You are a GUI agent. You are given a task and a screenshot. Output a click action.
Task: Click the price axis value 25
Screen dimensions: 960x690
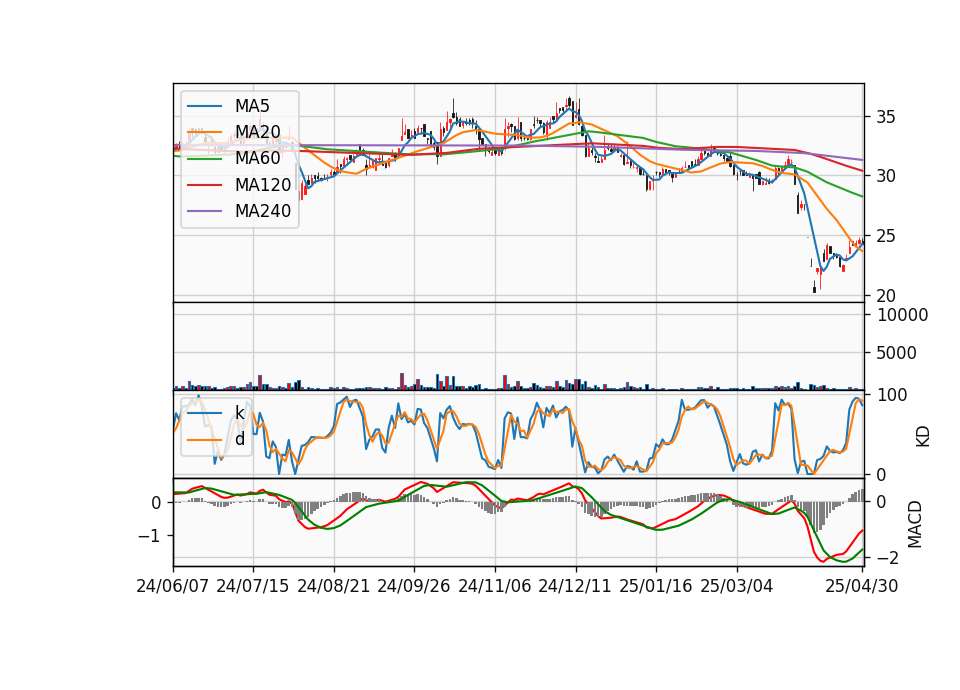pos(886,236)
